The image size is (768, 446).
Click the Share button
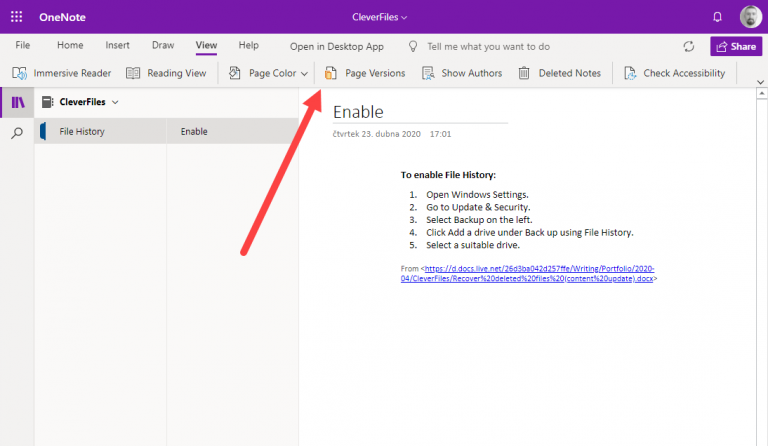[x=735, y=46]
